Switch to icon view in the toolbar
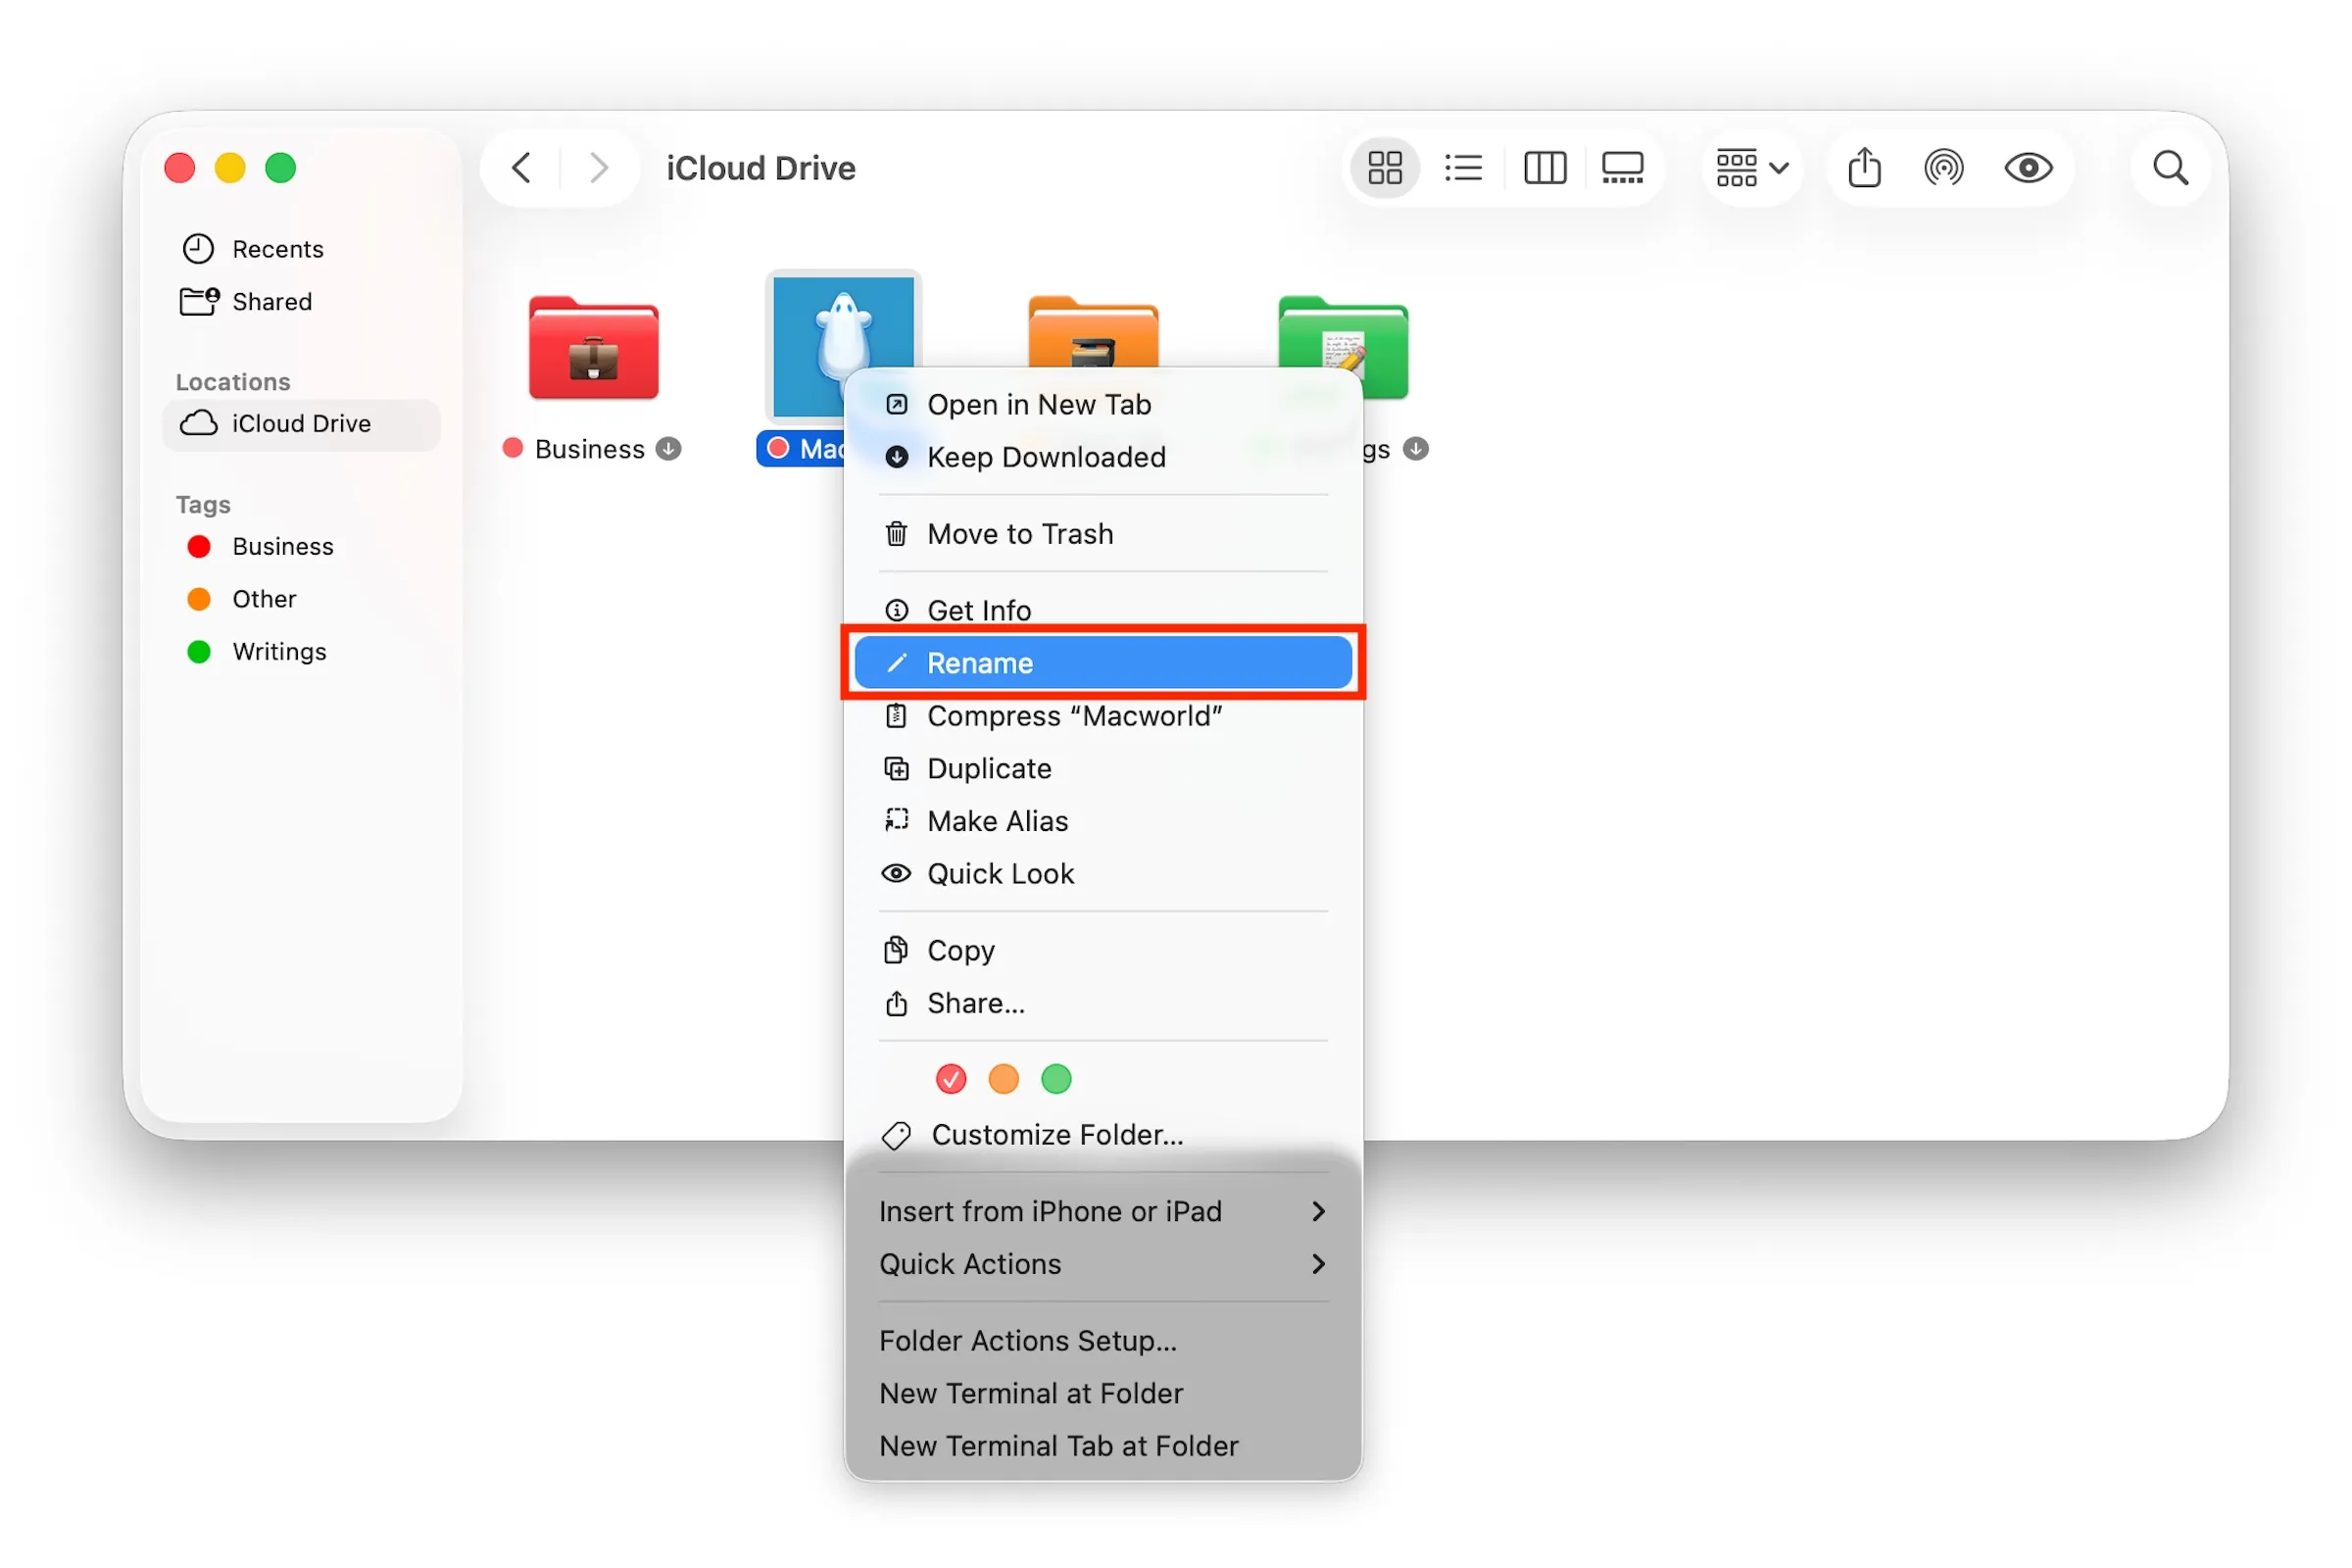 1384,167
